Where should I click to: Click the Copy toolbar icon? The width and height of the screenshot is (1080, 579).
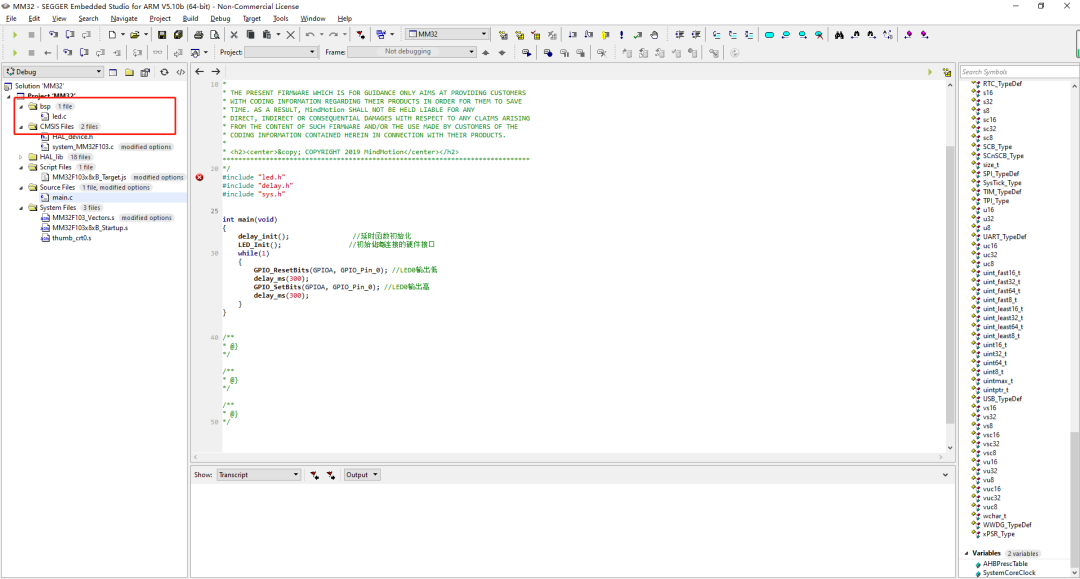tap(250, 34)
